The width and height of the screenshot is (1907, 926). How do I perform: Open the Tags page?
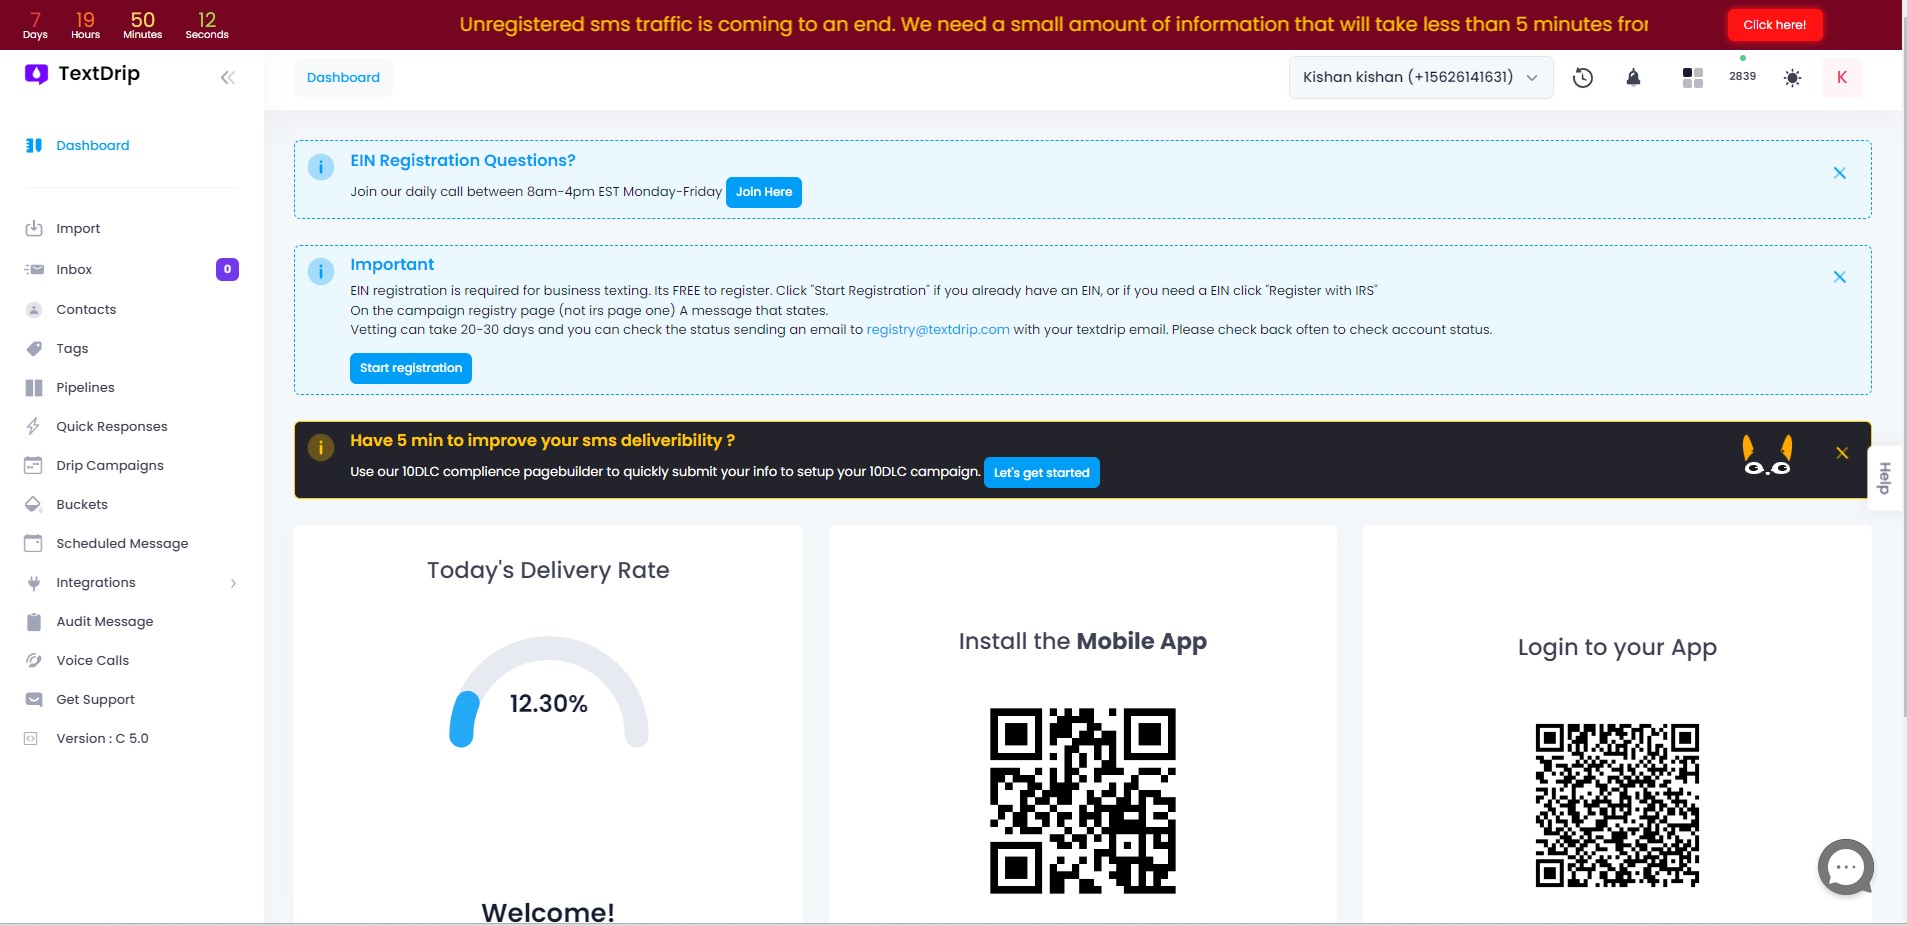pos(72,348)
